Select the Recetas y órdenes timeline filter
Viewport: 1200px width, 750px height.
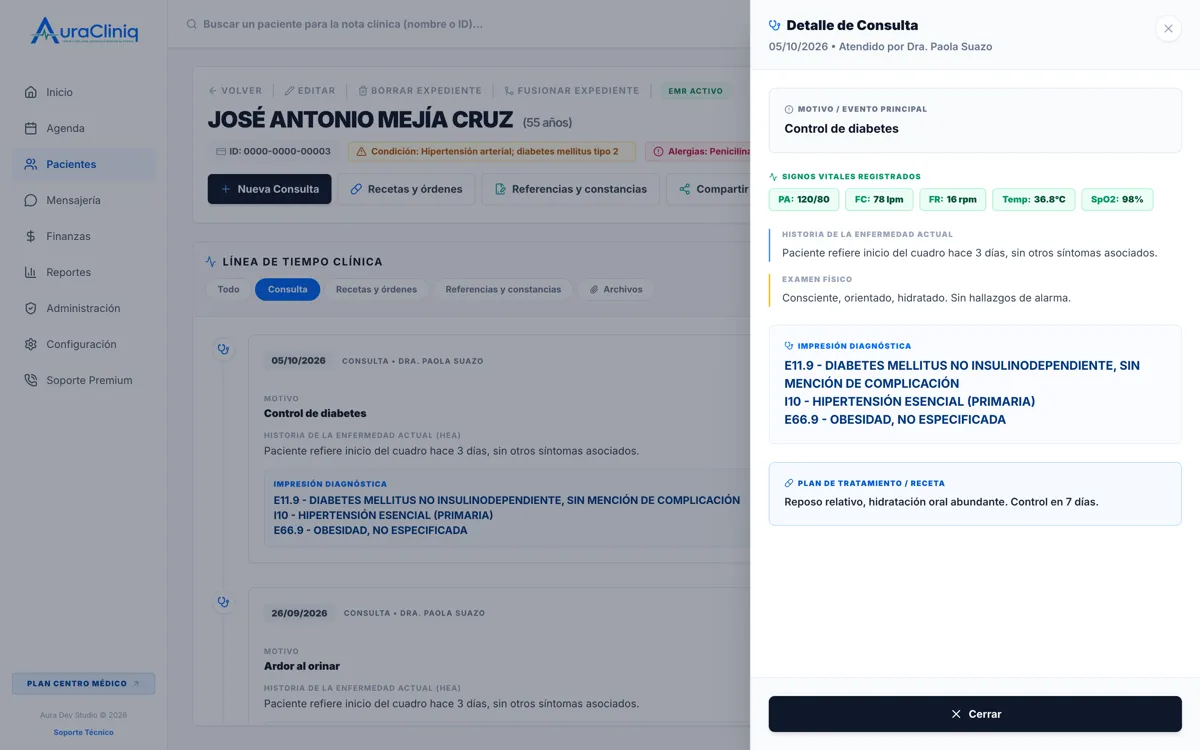[376, 289]
